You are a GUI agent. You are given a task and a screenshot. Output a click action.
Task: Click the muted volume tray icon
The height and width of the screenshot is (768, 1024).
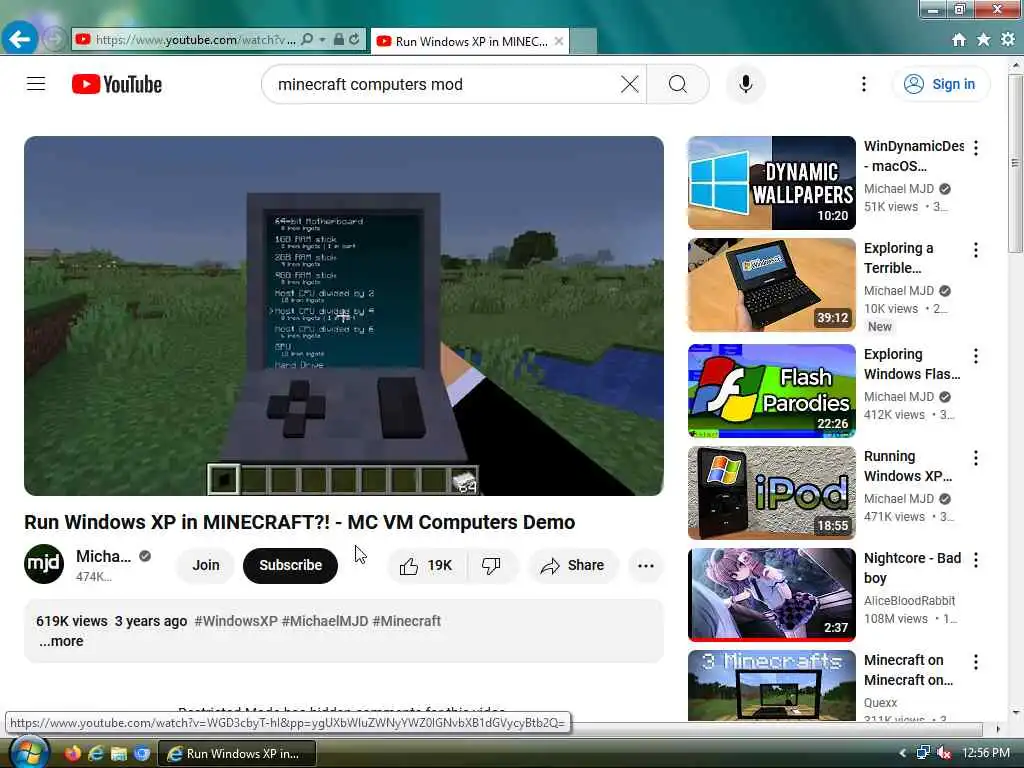(944, 753)
